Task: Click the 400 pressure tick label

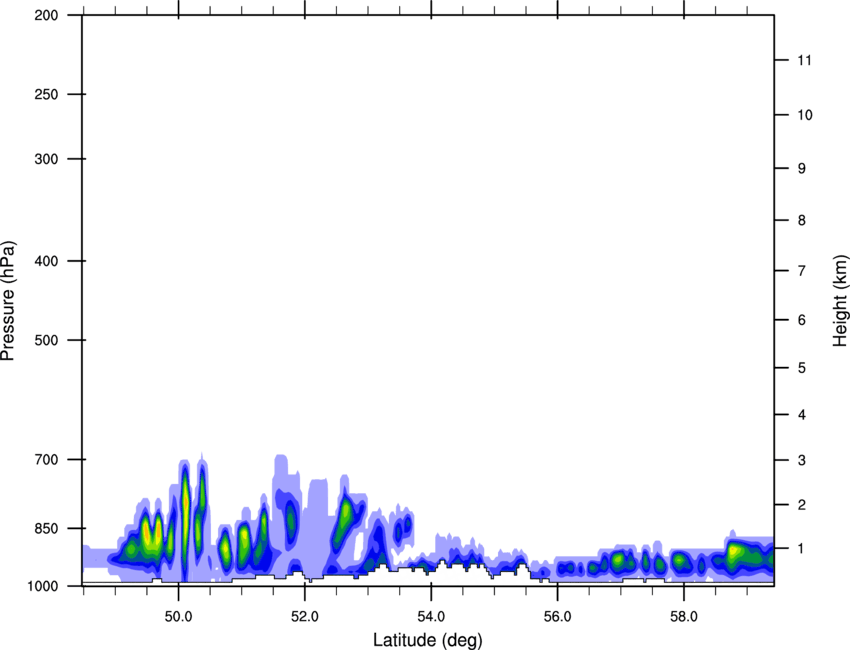Action: click(x=47, y=261)
